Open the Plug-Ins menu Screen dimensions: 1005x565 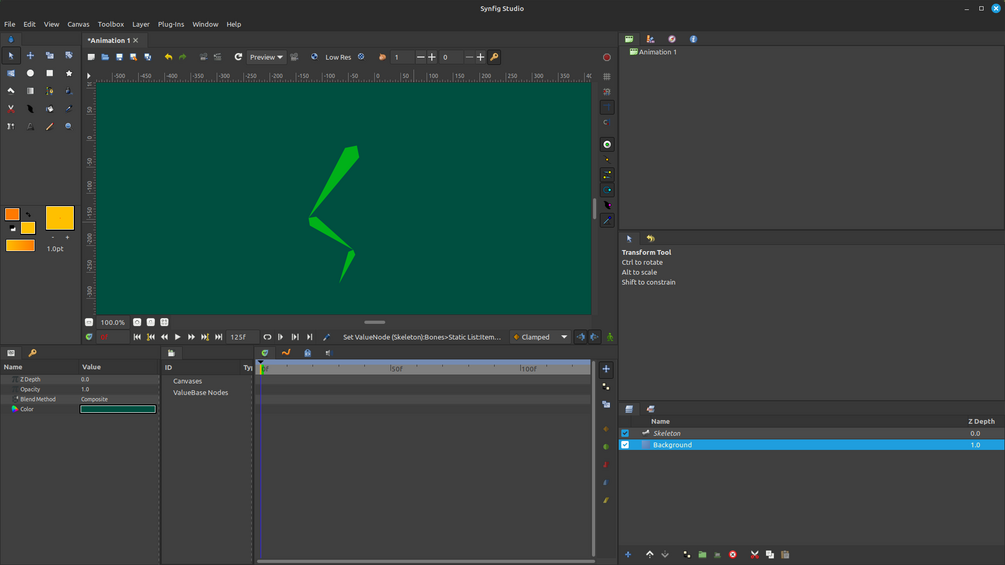(170, 24)
